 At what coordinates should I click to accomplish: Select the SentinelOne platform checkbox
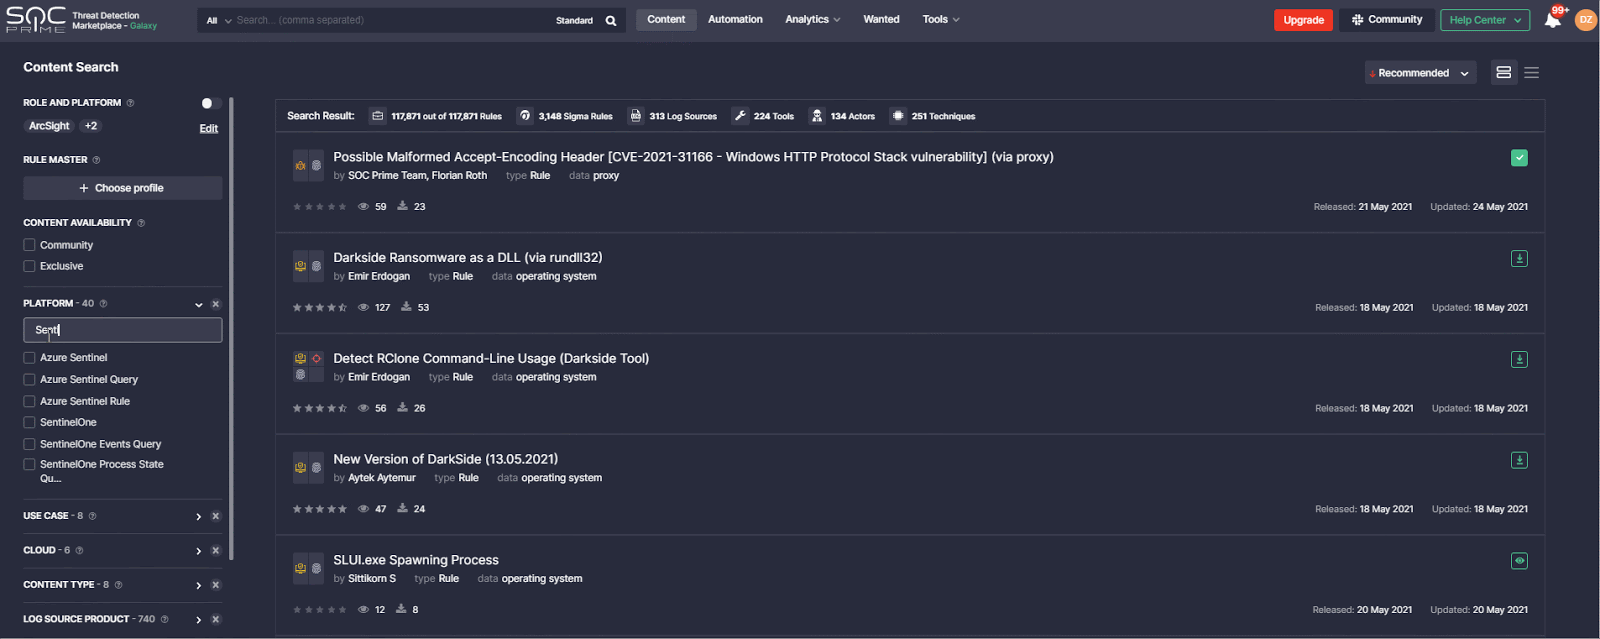(x=29, y=423)
